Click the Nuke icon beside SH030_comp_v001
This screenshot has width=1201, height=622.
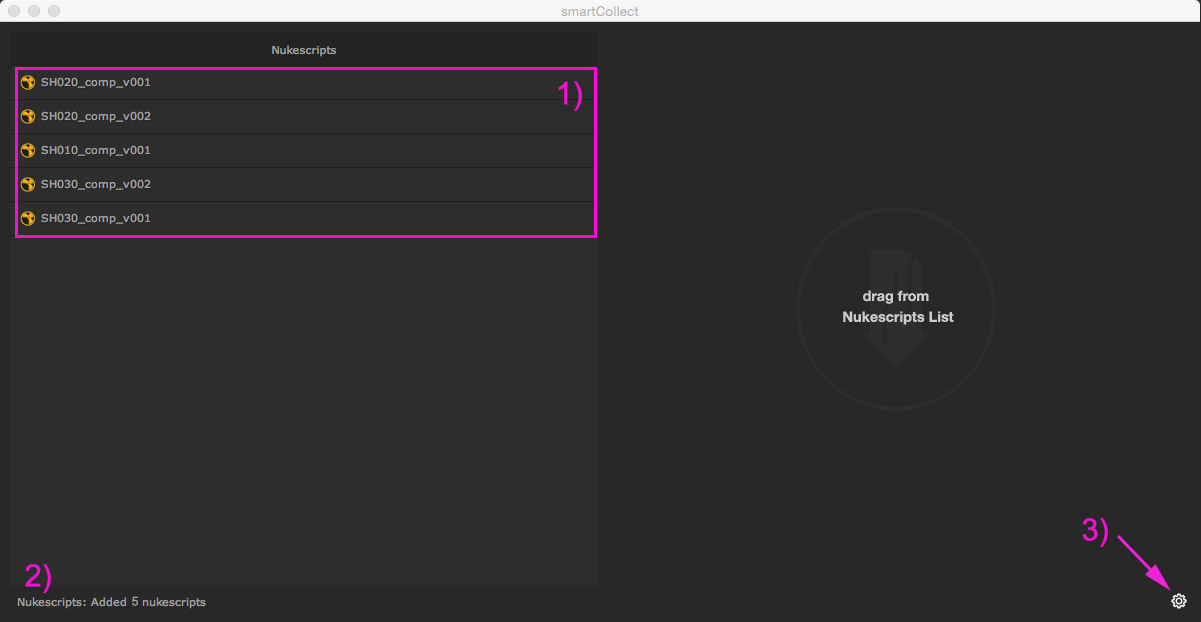(28, 218)
